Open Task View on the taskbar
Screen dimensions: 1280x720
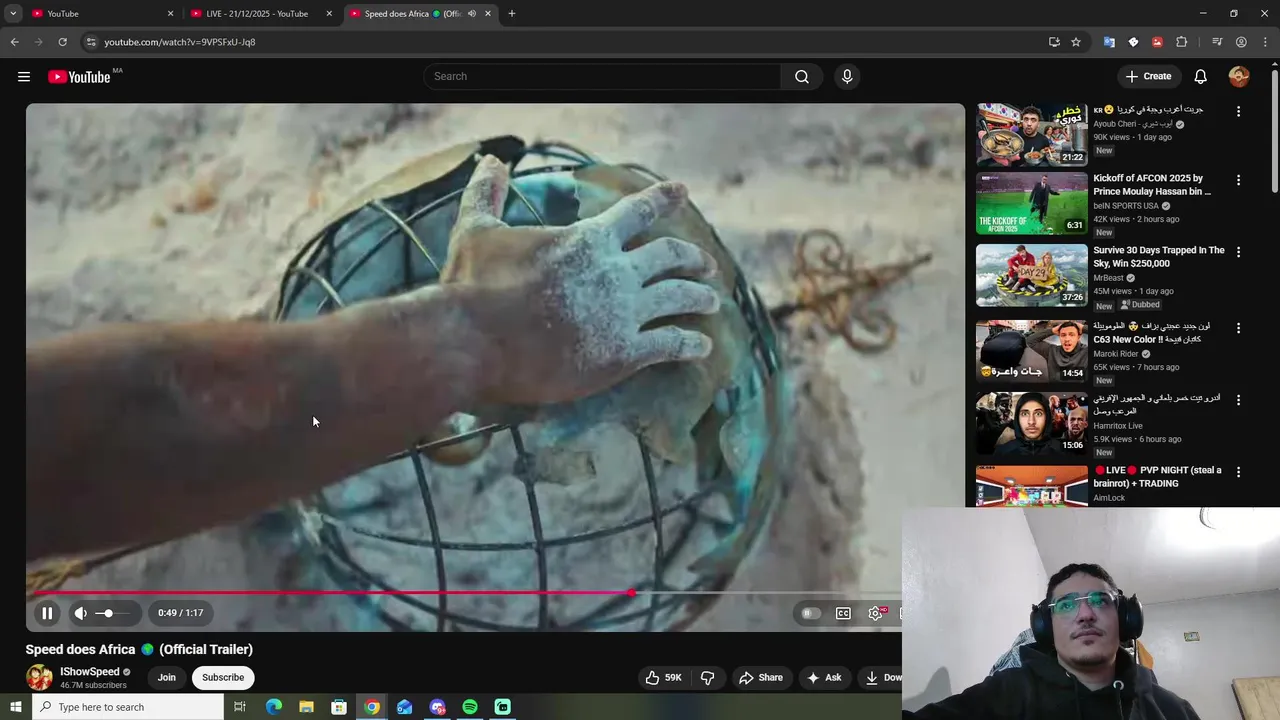pyautogui.click(x=240, y=707)
